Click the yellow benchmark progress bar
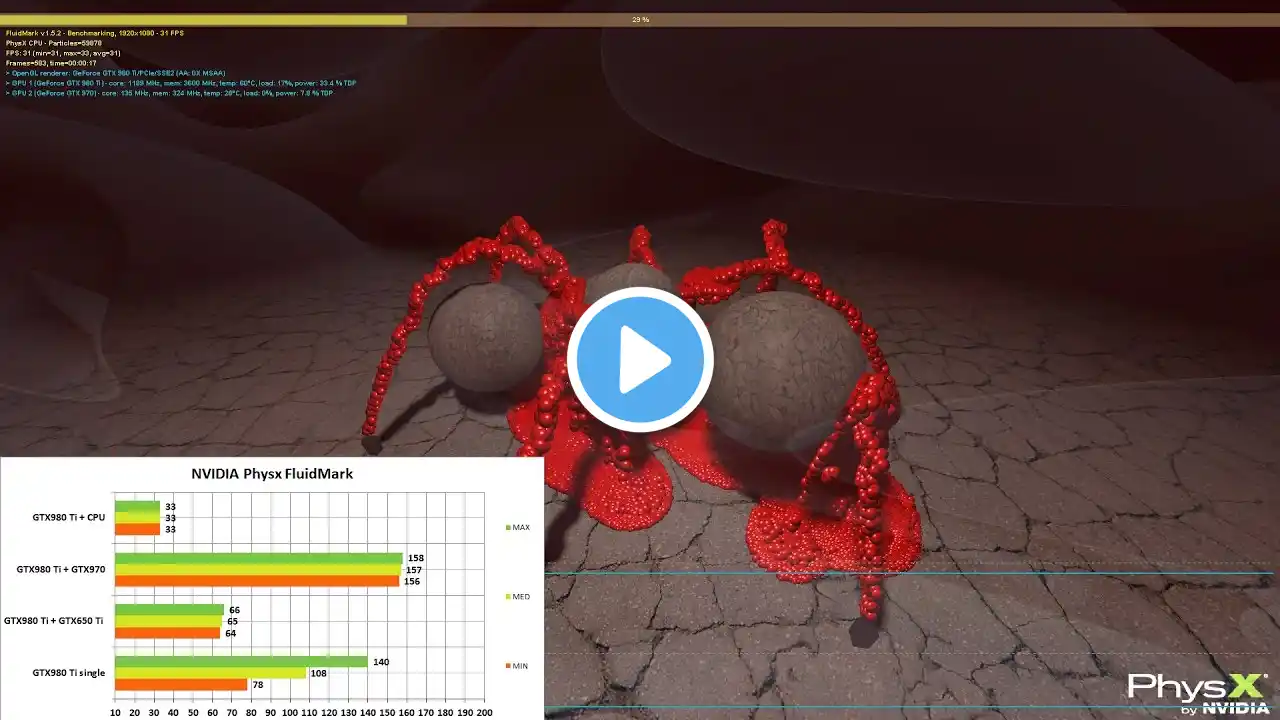 pos(204,19)
